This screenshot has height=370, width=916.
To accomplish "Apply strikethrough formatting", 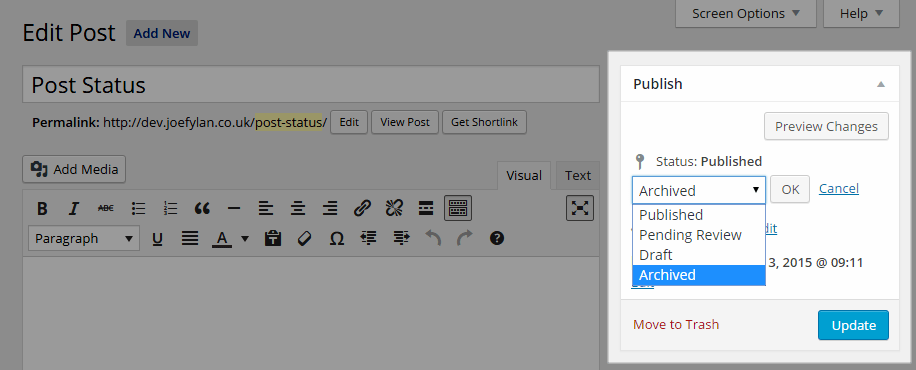I will [x=106, y=208].
